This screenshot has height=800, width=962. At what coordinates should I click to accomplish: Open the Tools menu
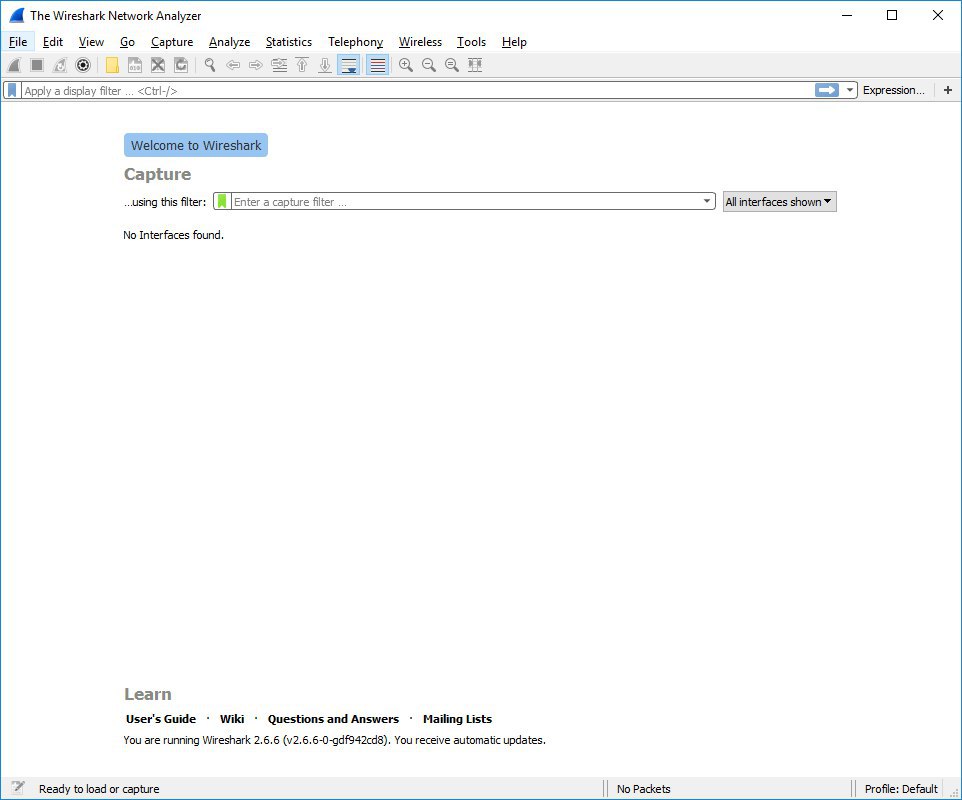click(471, 42)
